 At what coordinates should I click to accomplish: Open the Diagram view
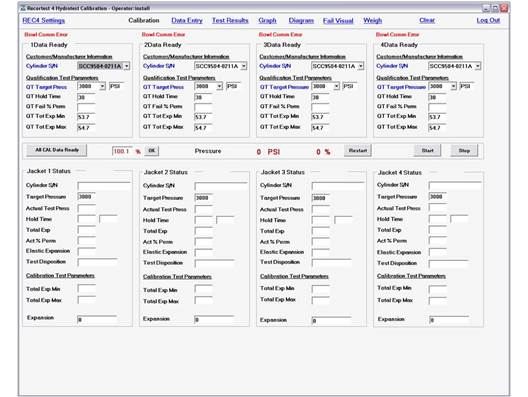[x=301, y=20]
